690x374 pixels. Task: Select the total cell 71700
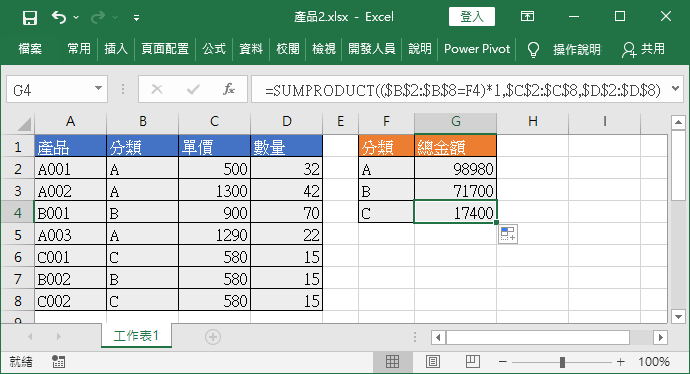coord(455,191)
